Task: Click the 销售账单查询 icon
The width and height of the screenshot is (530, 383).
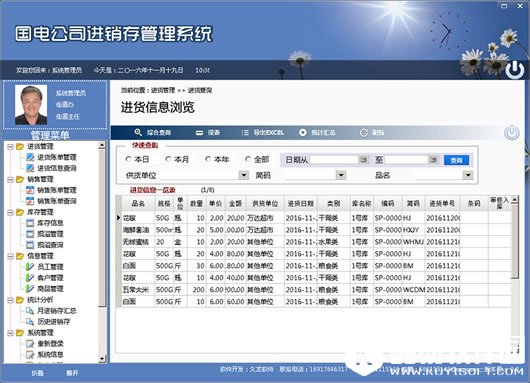Action: (x=30, y=201)
